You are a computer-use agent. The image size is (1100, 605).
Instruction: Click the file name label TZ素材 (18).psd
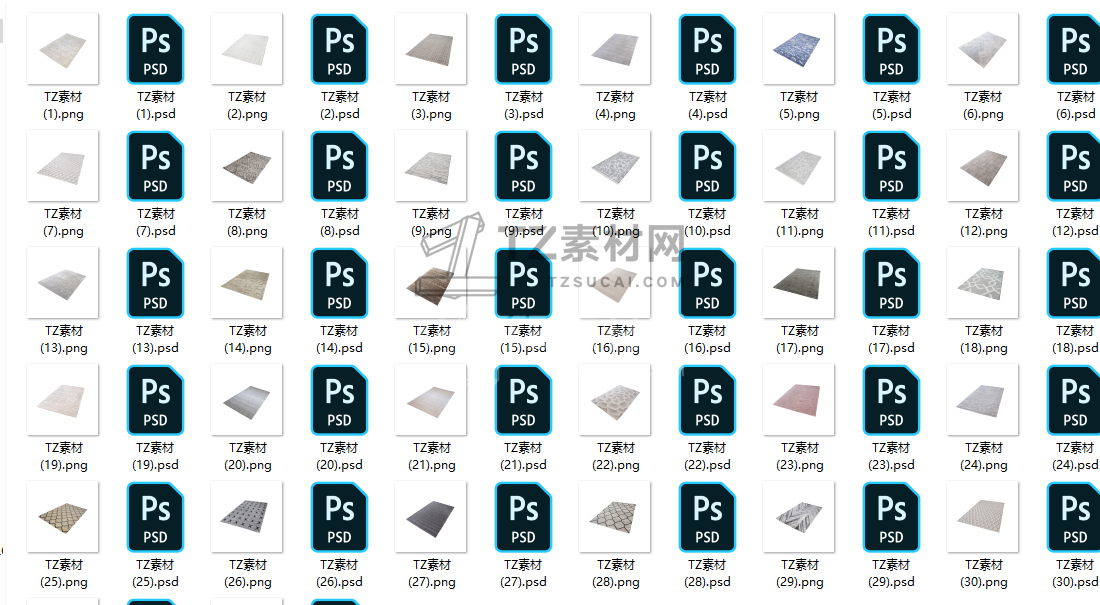(1075, 340)
